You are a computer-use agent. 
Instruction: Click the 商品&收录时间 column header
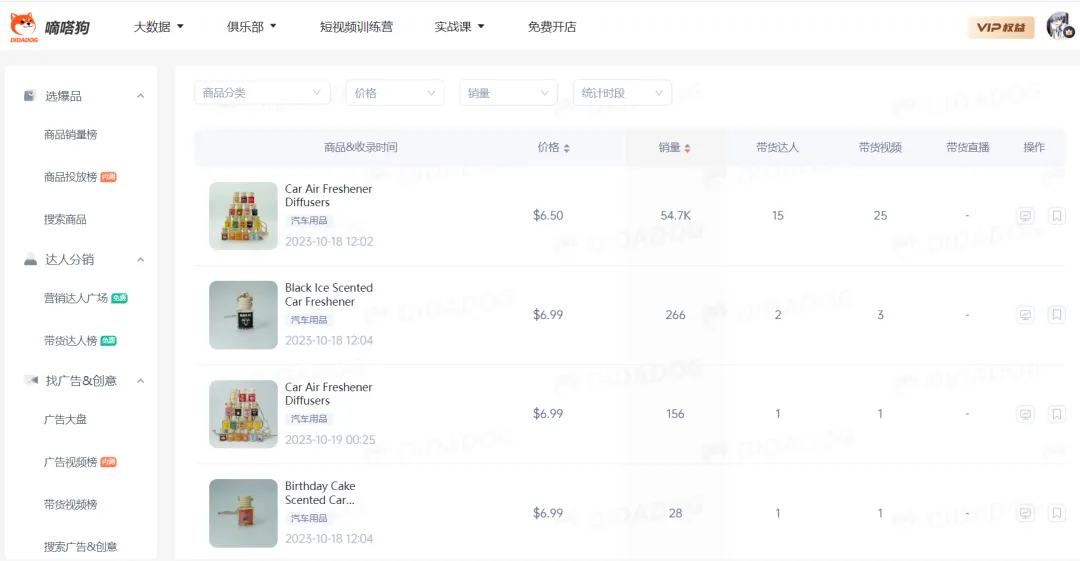(x=360, y=147)
